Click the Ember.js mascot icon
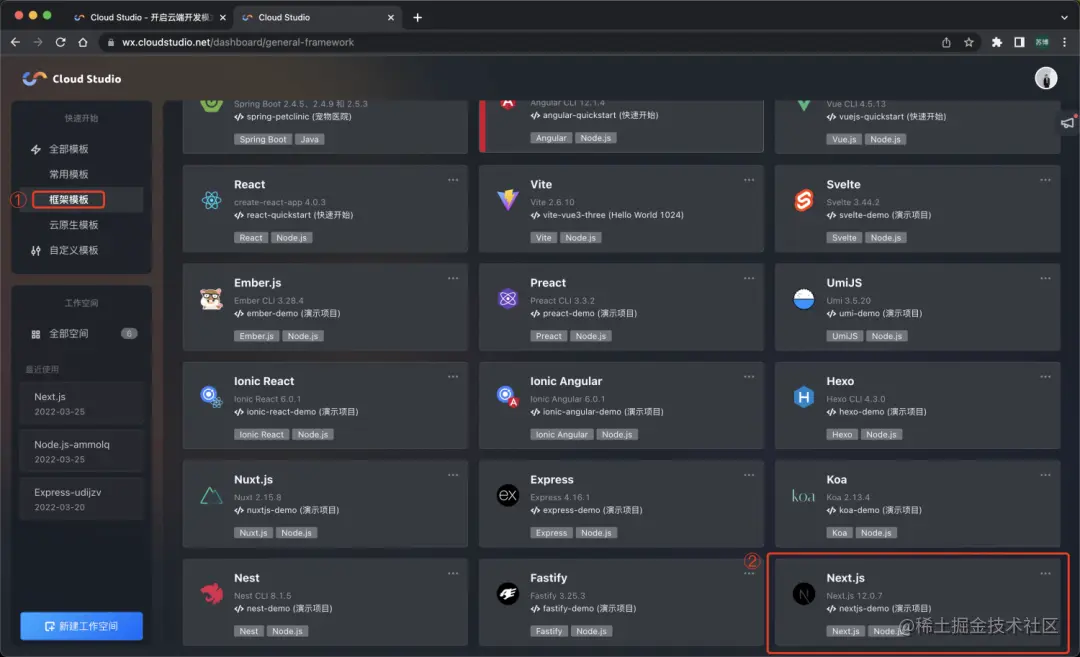 tap(211, 299)
